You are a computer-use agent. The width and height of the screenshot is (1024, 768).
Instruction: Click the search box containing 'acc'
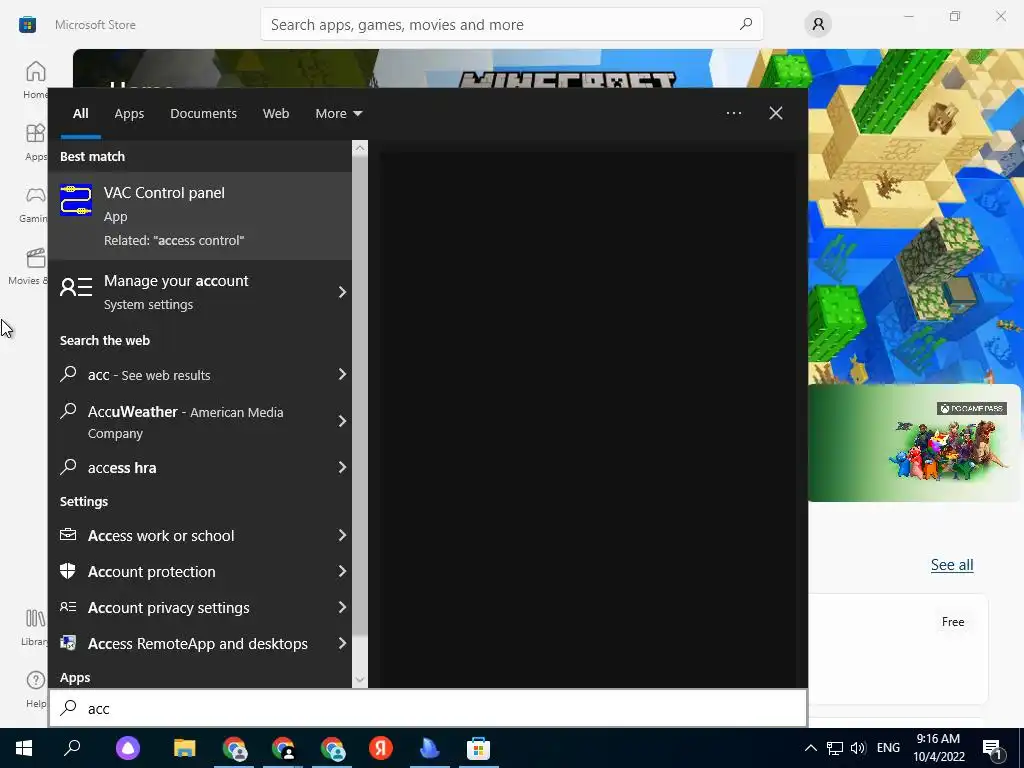(x=428, y=708)
